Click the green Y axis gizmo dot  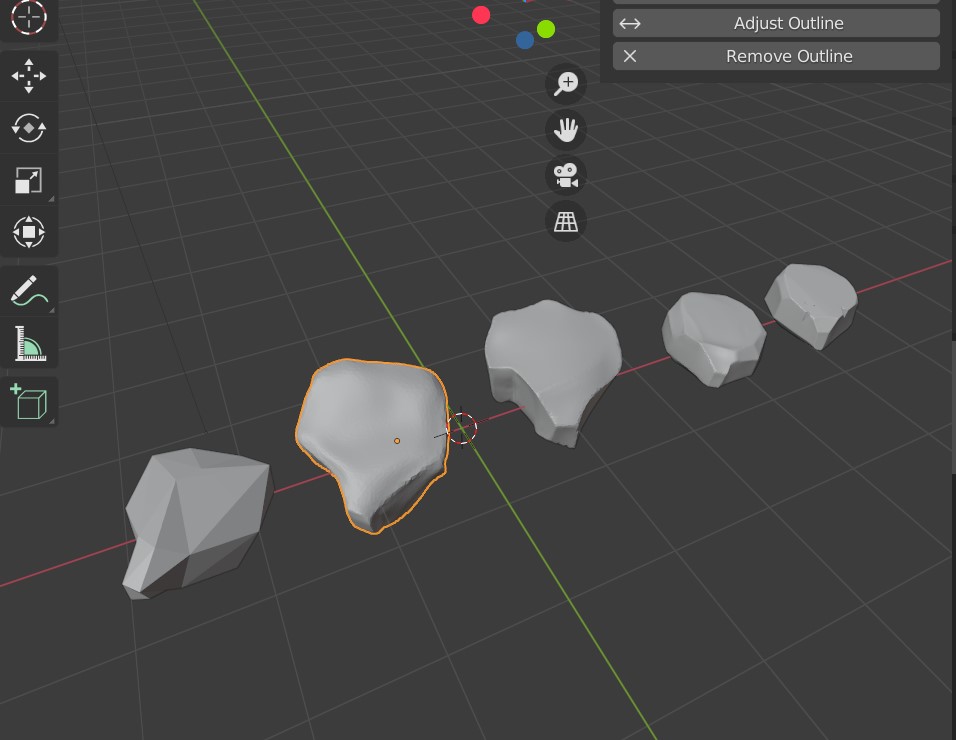(x=546, y=29)
